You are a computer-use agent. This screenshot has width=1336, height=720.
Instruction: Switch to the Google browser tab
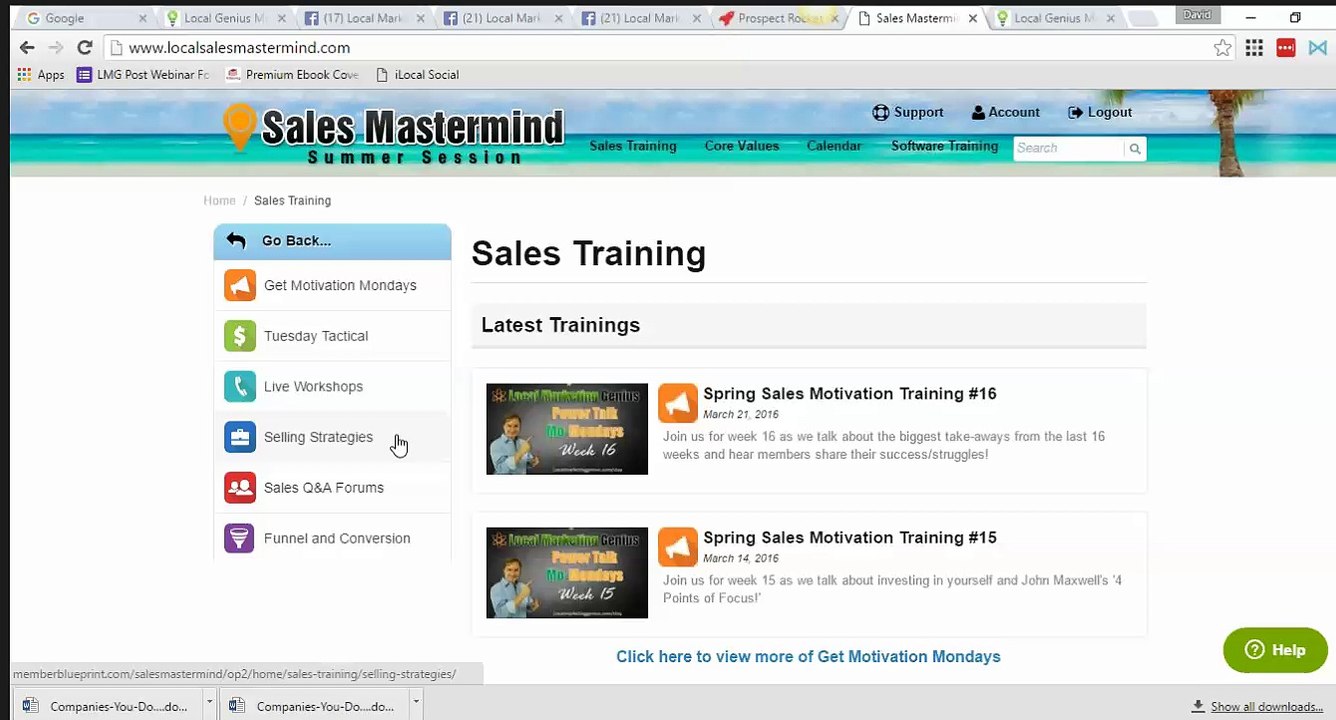[85, 18]
